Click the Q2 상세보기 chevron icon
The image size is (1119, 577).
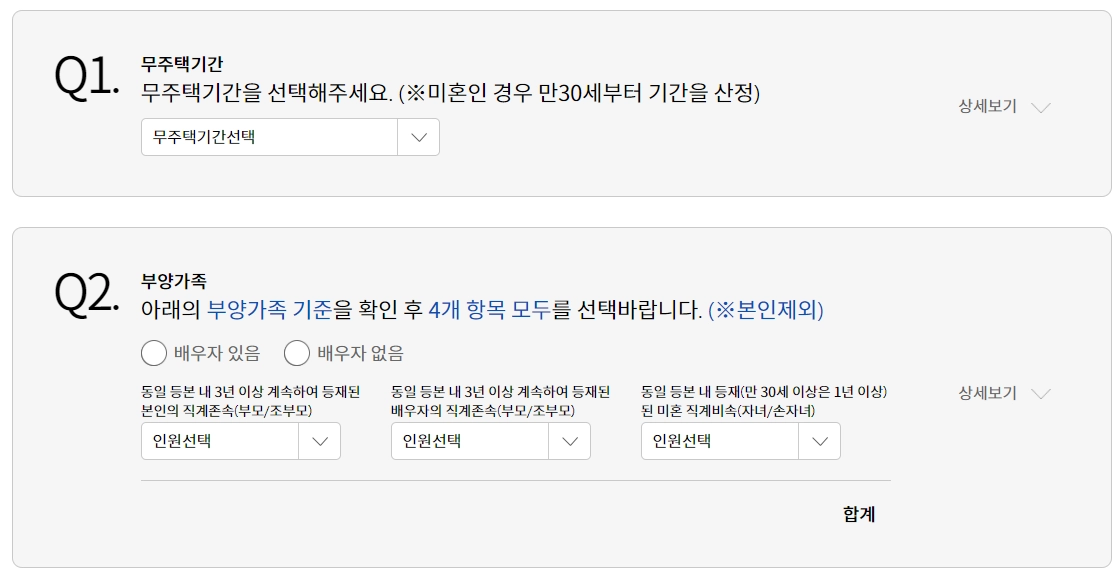point(1040,394)
